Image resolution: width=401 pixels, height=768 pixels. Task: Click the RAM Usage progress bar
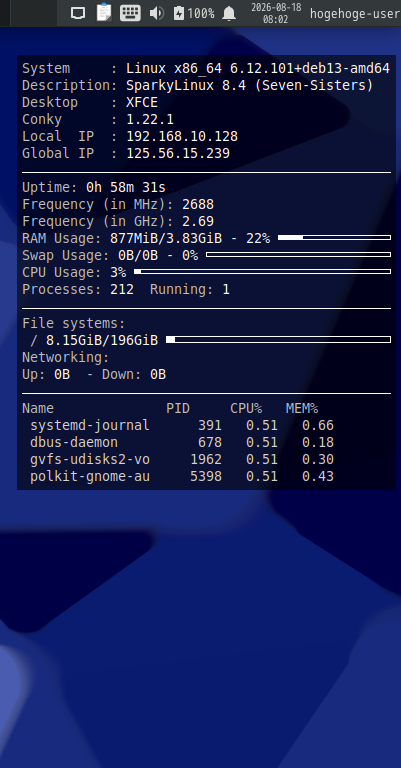click(x=334, y=238)
